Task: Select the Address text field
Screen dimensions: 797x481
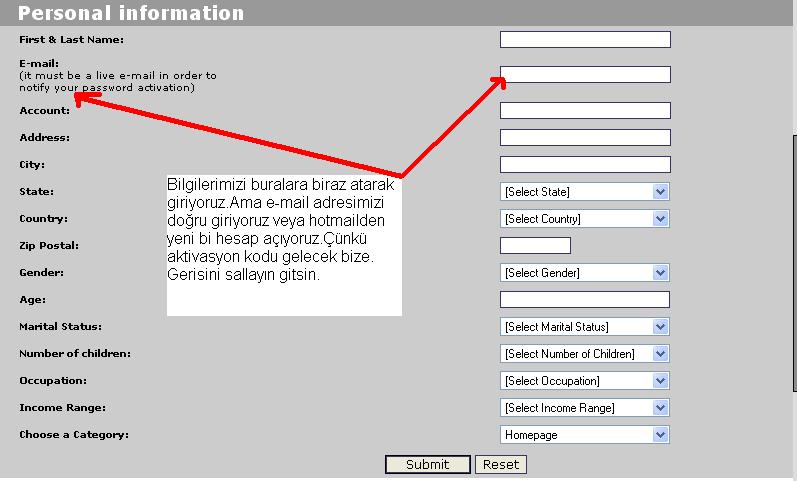Action: click(x=585, y=137)
